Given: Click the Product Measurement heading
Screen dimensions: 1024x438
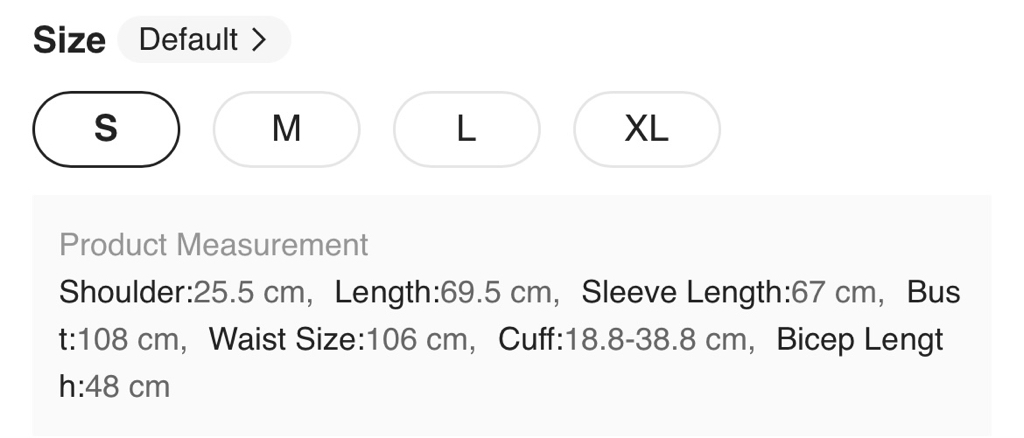Looking at the screenshot, I should [214, 245].
